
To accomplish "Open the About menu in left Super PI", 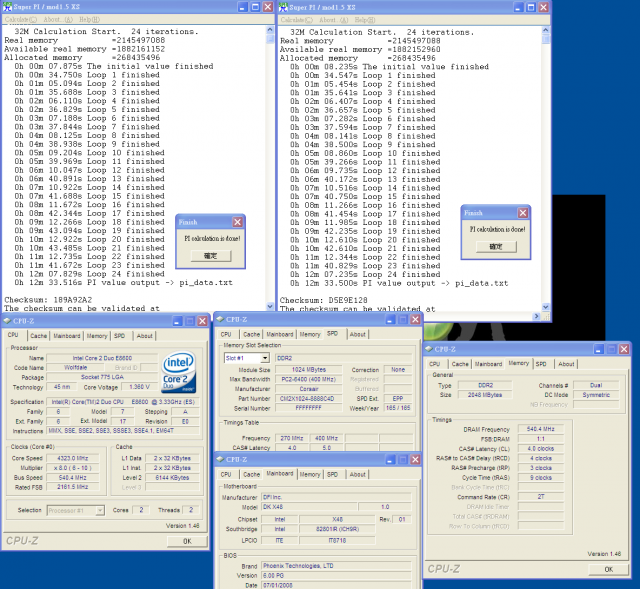I will pos(58,19).
